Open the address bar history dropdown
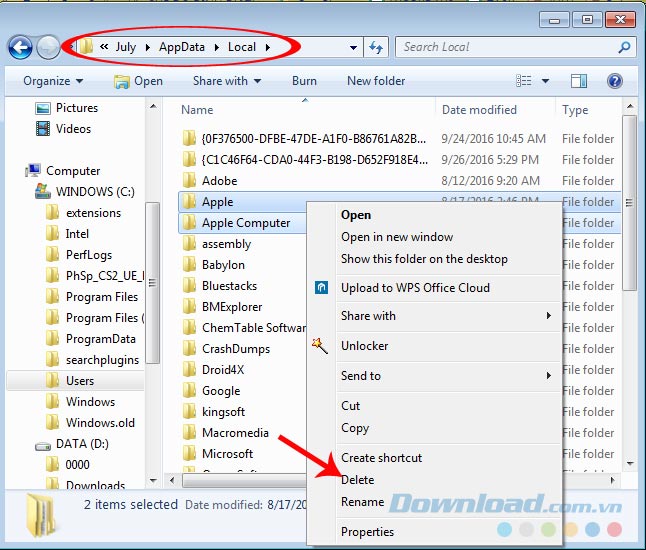 (x=353, y=47)
